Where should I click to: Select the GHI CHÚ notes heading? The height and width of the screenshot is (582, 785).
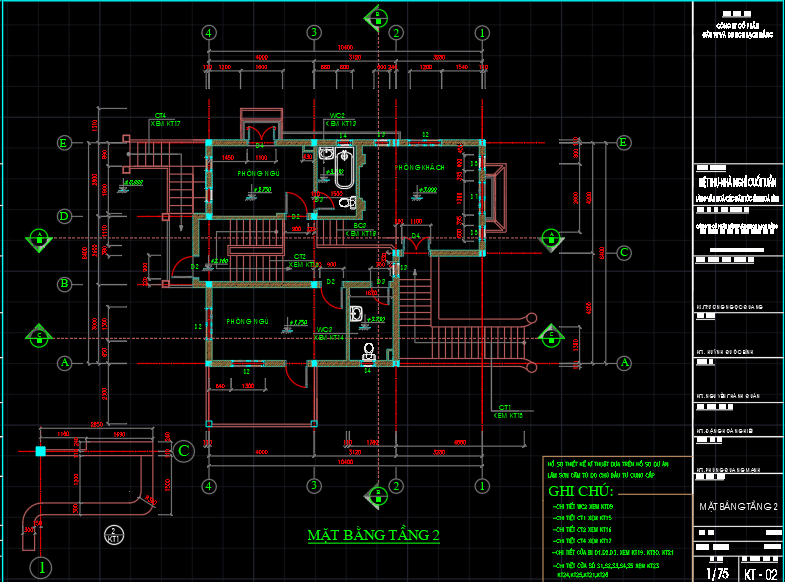click(x=583, y=491)
